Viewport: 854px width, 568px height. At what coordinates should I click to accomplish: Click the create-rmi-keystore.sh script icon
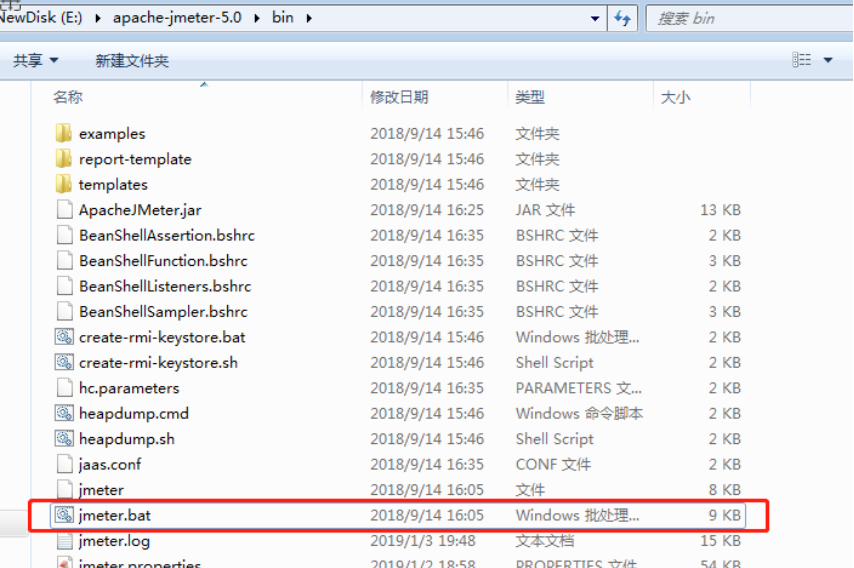[x=64, y=362]
